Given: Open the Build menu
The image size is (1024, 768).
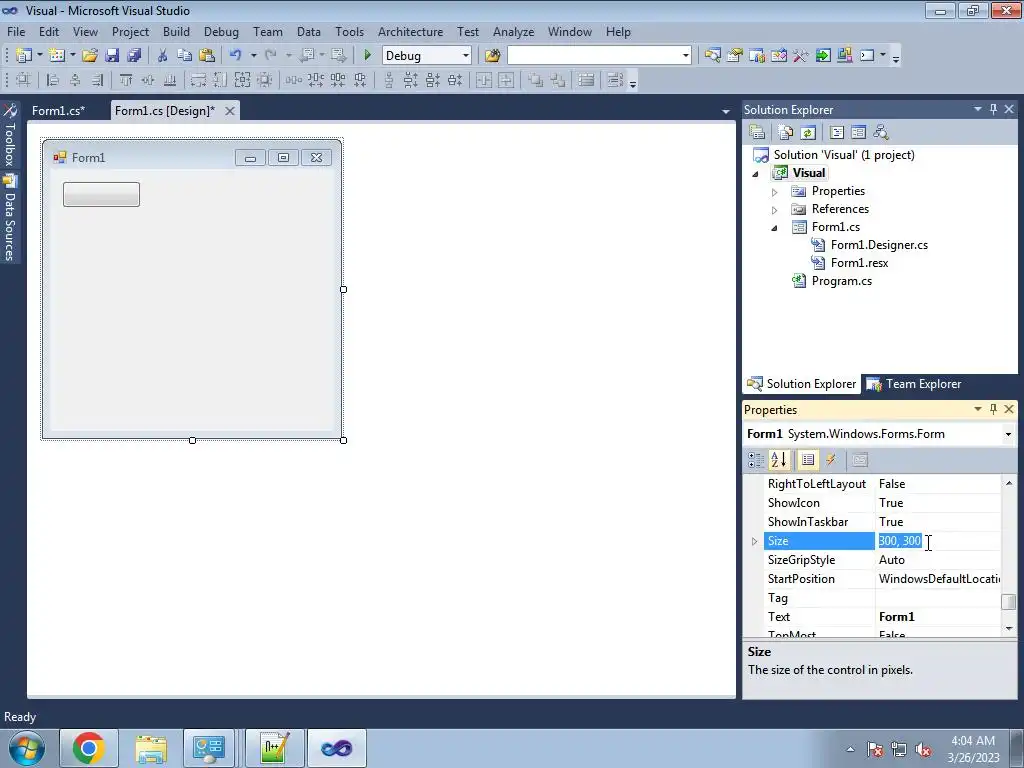Looking at the screenshot, I should (176, 31).
